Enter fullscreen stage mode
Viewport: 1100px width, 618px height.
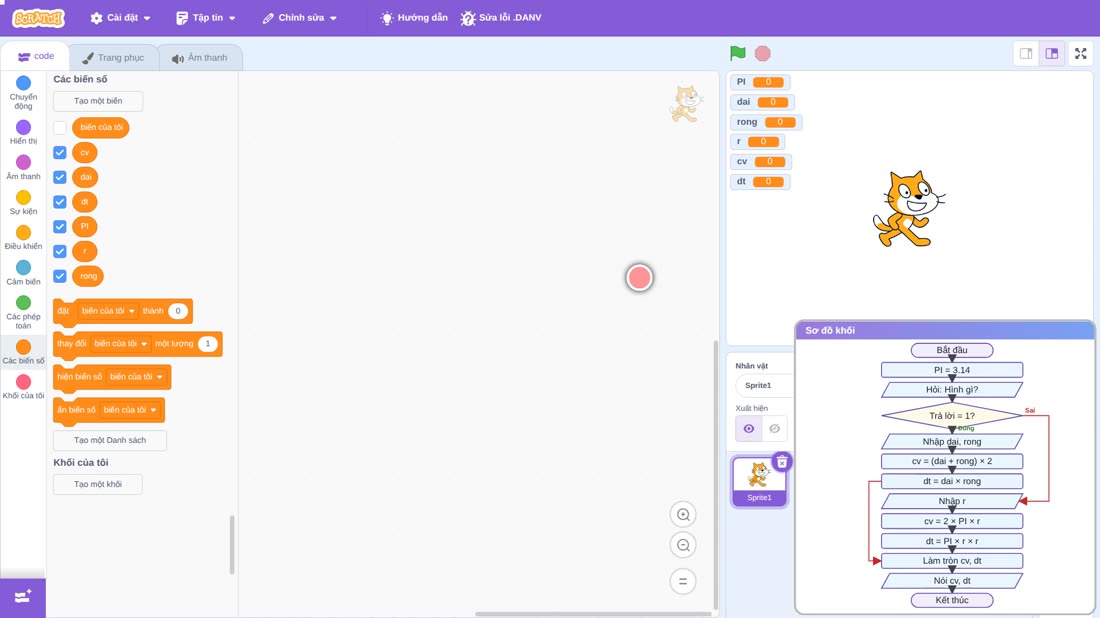1080,53
